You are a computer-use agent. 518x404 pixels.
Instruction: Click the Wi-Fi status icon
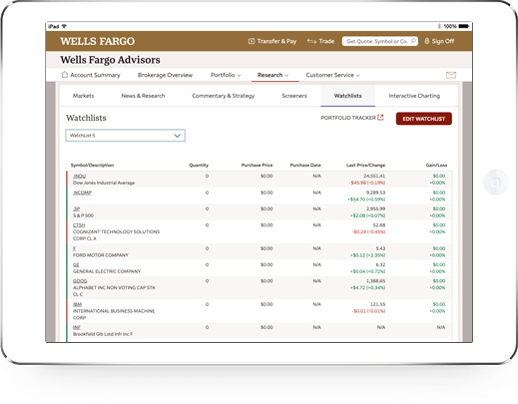[64, 26]
